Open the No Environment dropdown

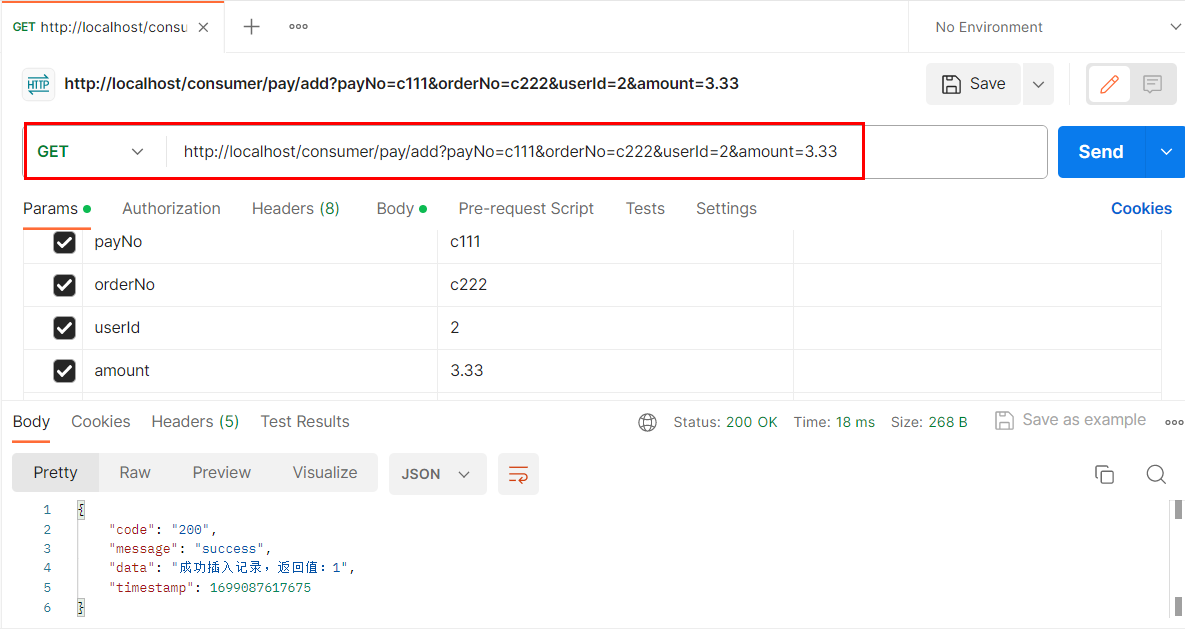[1057, 27]
